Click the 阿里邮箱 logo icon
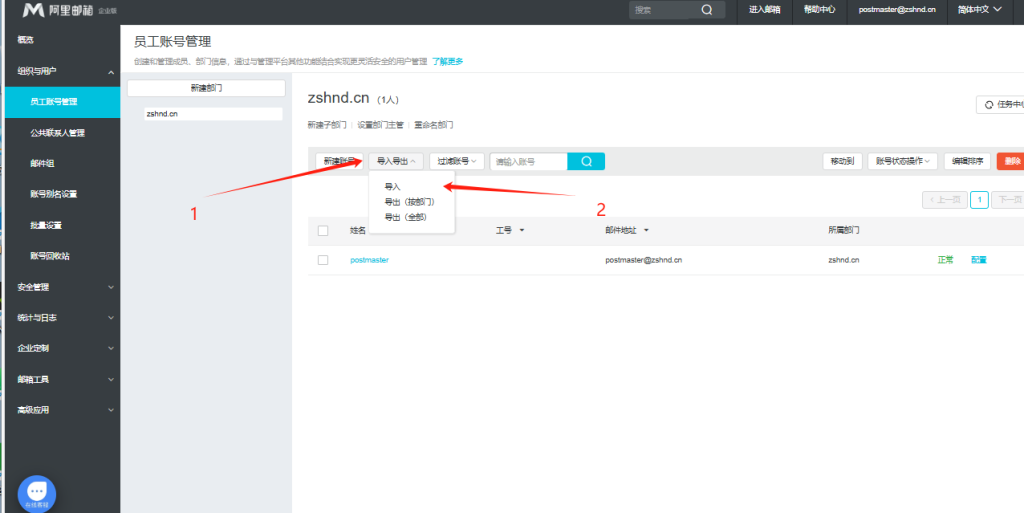1024x513 pixels. pos(33,10)
